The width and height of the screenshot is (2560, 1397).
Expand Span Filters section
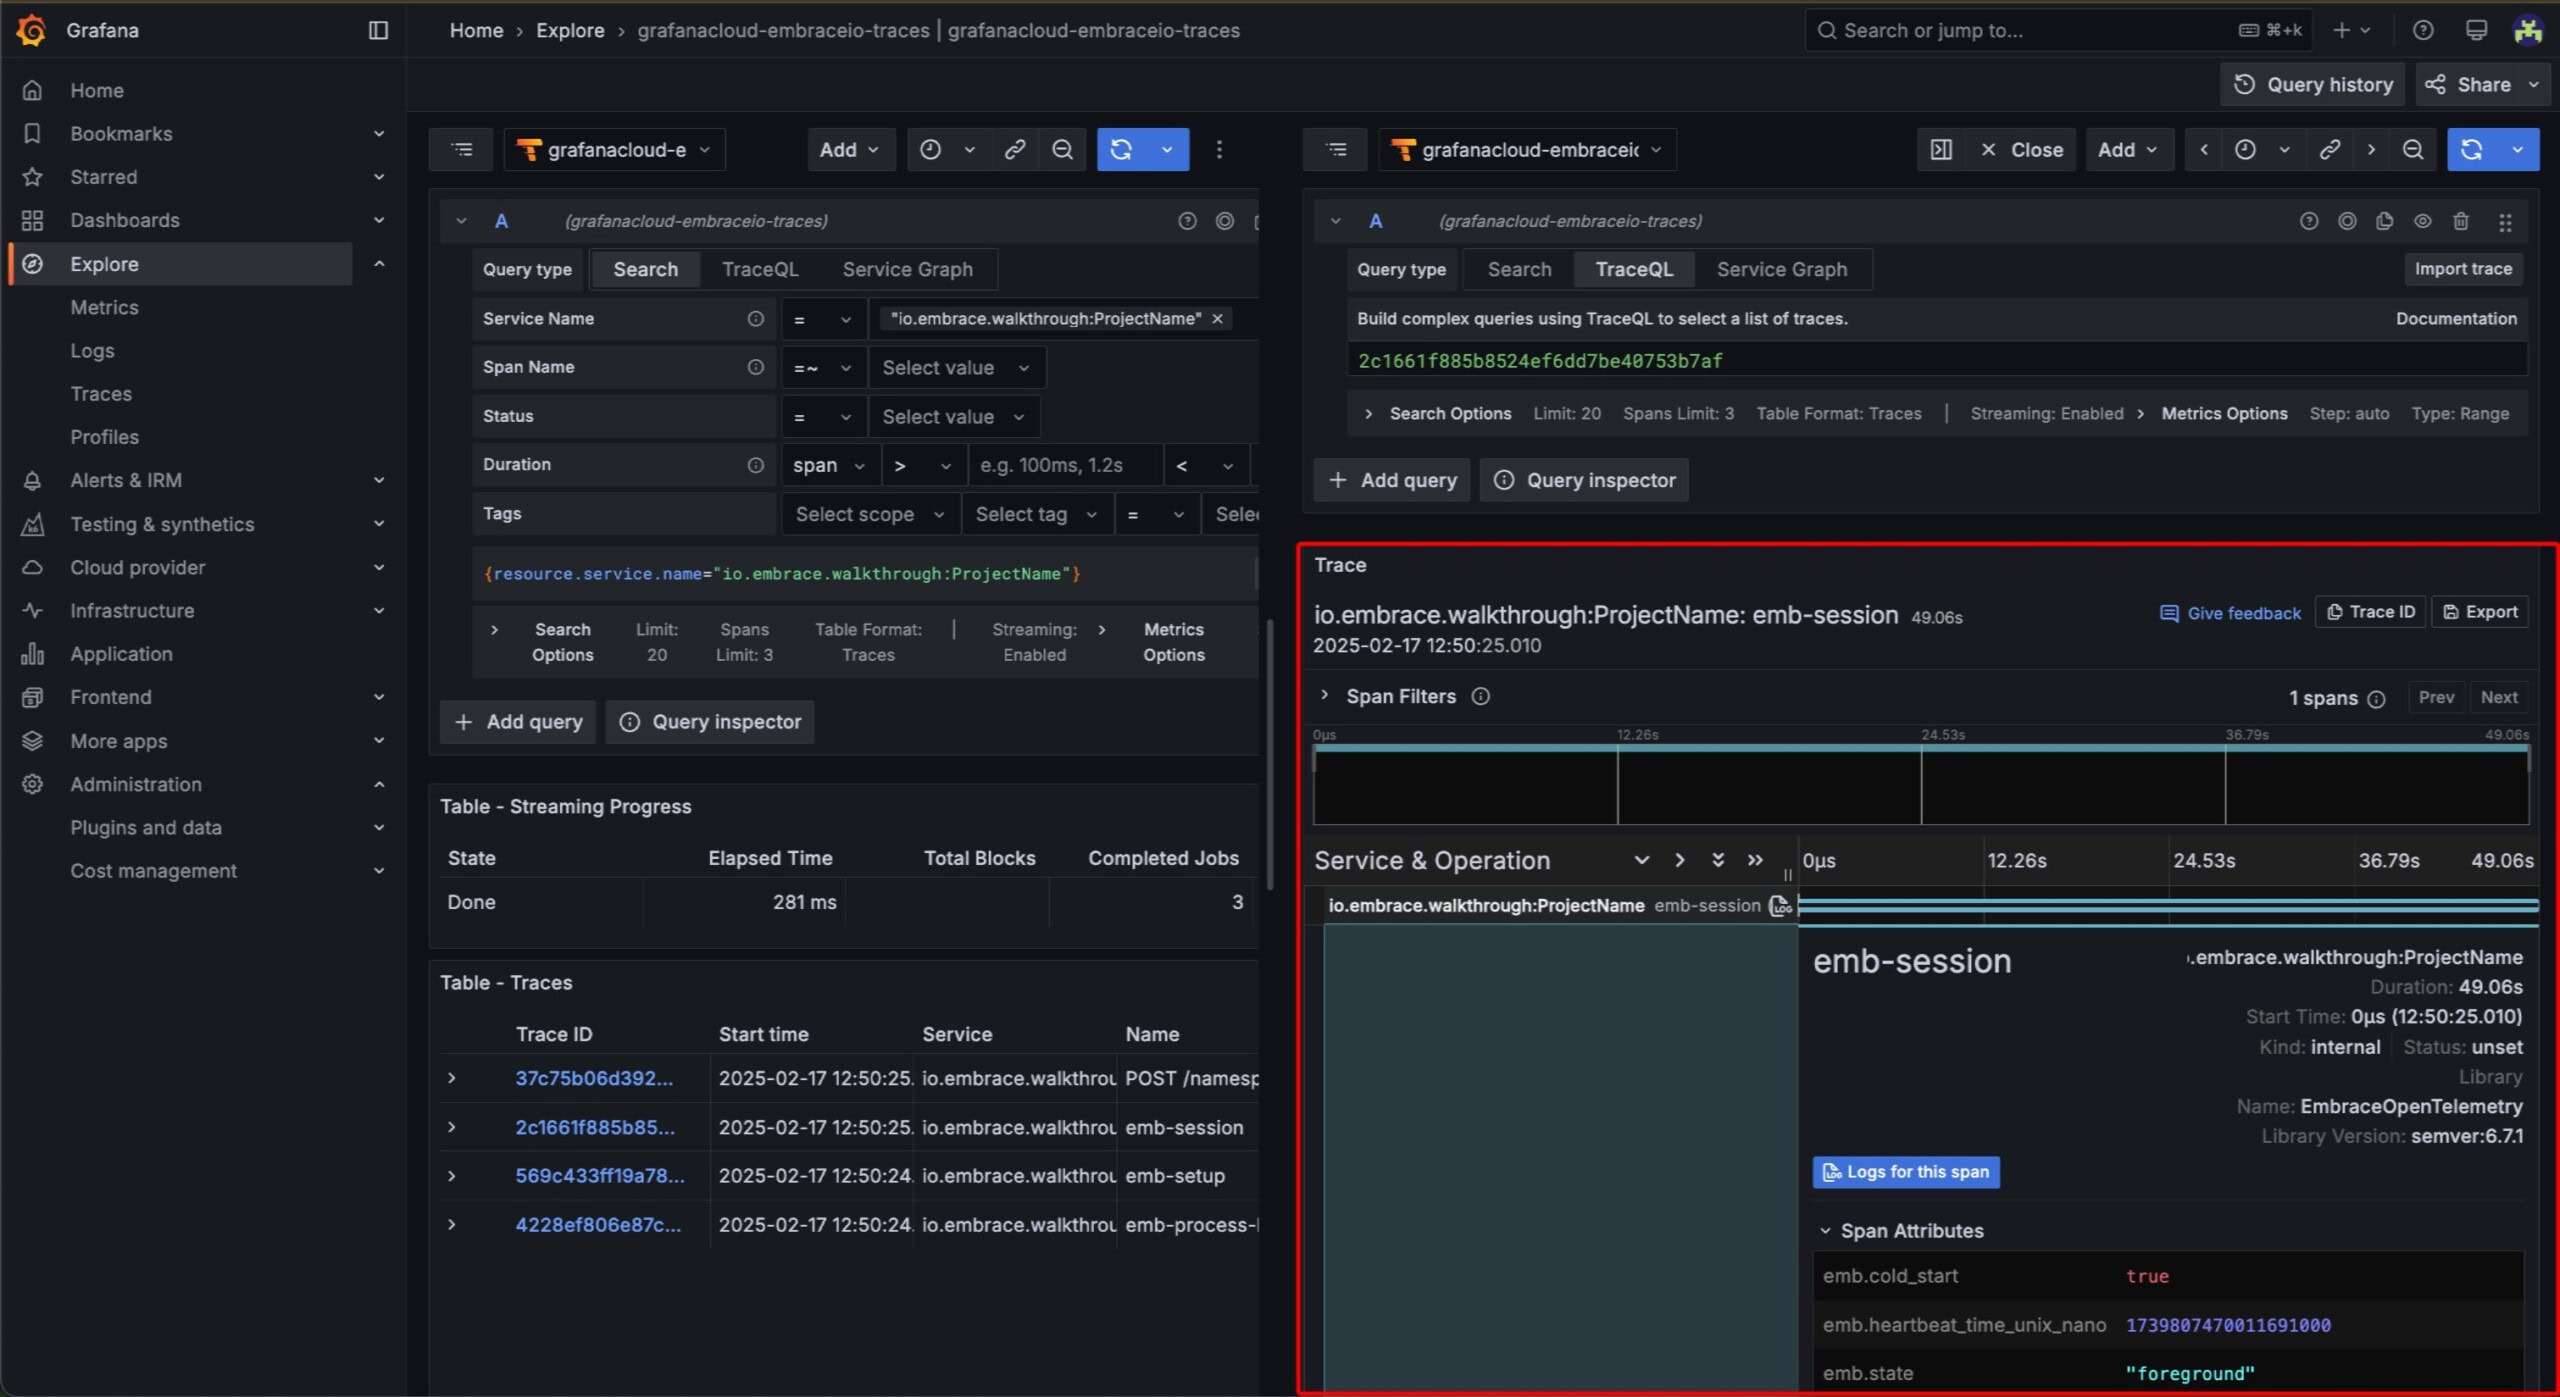click(1325, 696)
